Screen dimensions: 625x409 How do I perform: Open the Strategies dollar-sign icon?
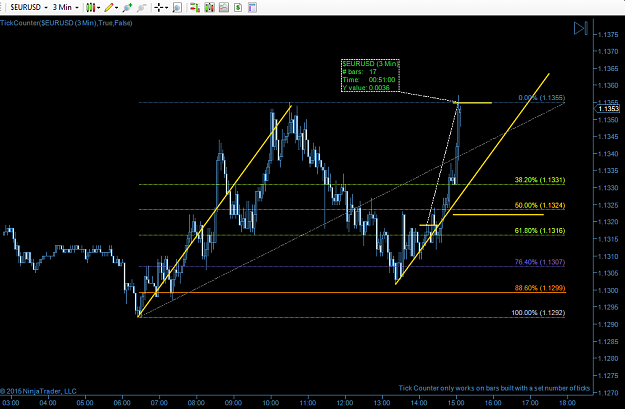[238, 7]
